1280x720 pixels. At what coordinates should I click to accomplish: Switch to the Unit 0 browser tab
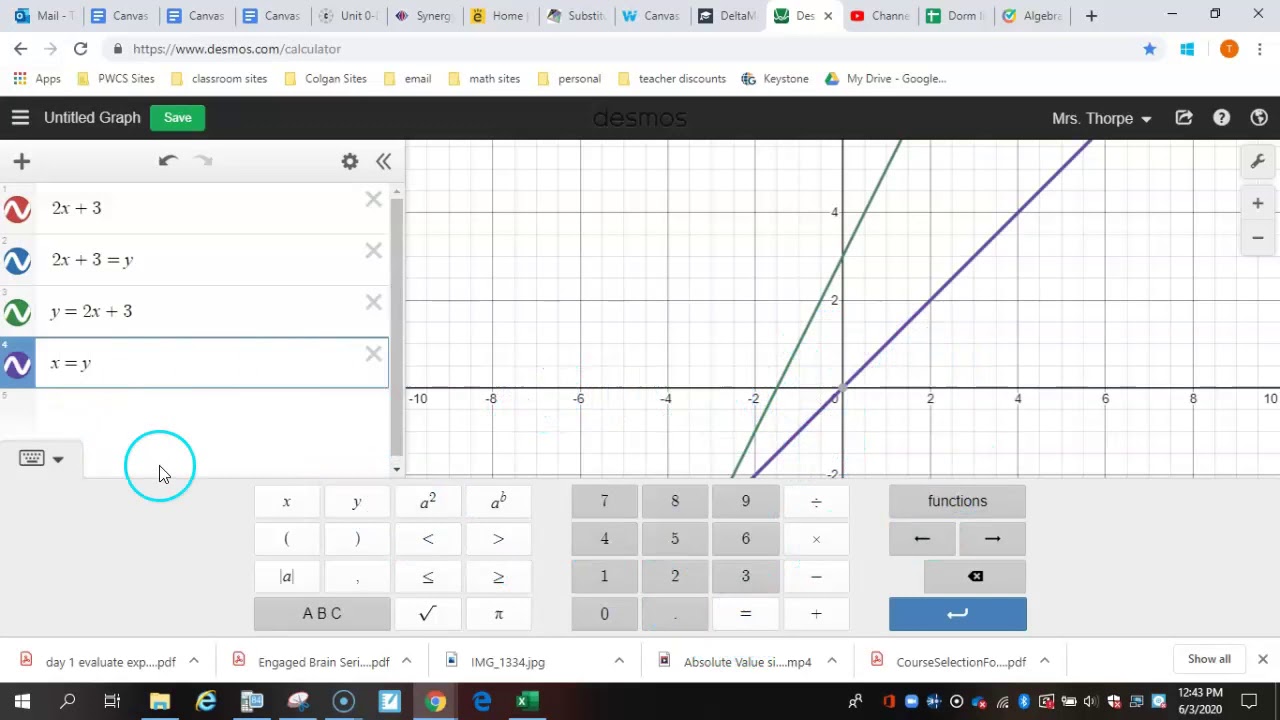[349, 16]
